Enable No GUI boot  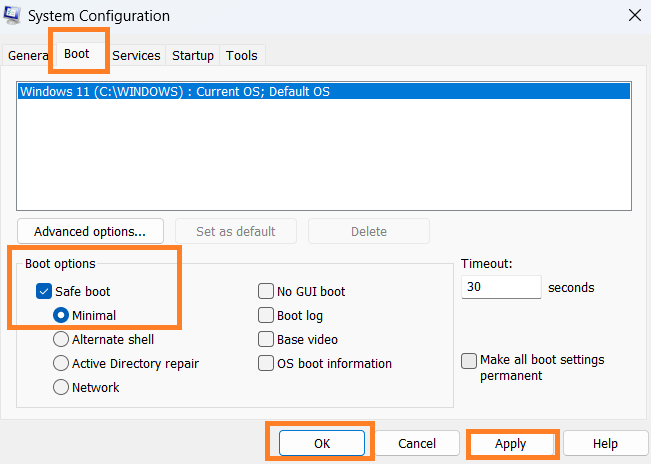tap(266, 292)
